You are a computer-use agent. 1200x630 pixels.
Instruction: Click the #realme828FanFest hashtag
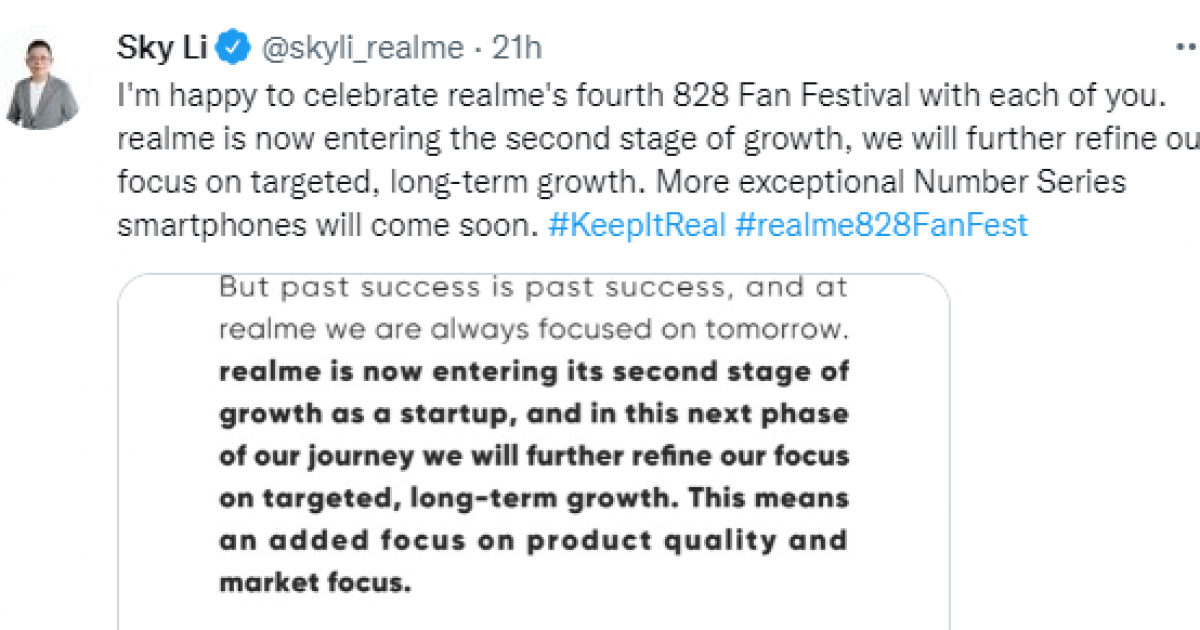(x=884, y=224)
